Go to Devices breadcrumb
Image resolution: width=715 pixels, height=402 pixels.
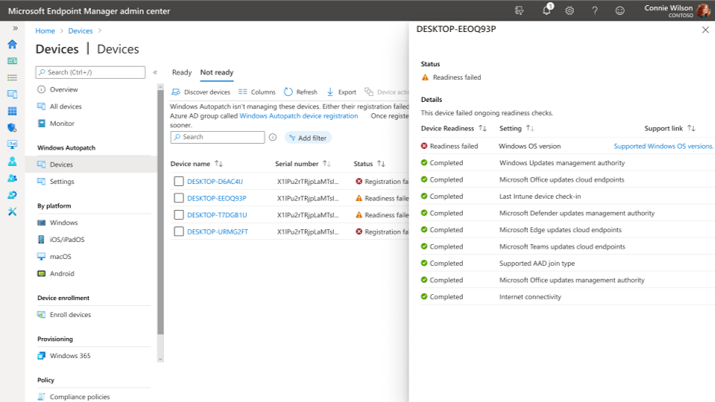[x=80, y=31]
